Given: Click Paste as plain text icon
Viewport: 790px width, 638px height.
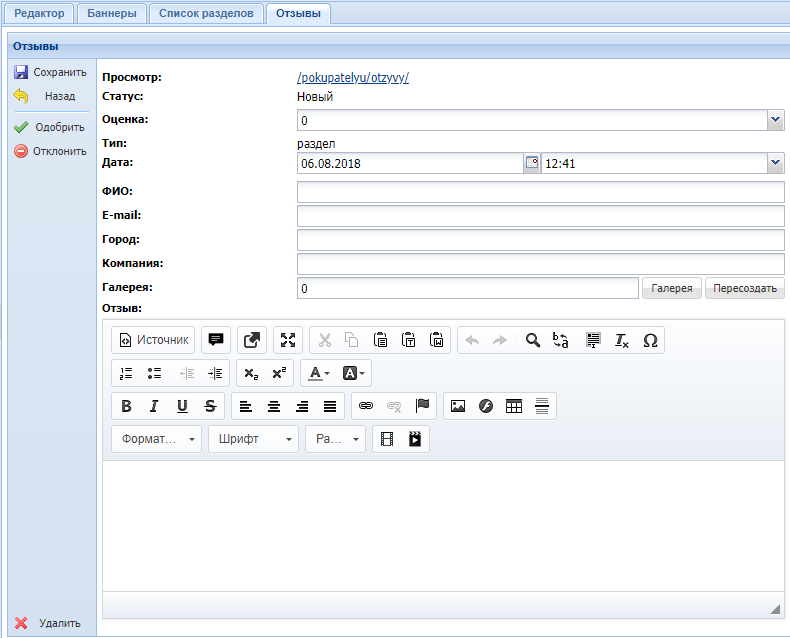Looking at the screenshot, I should (x=409, y=340).
